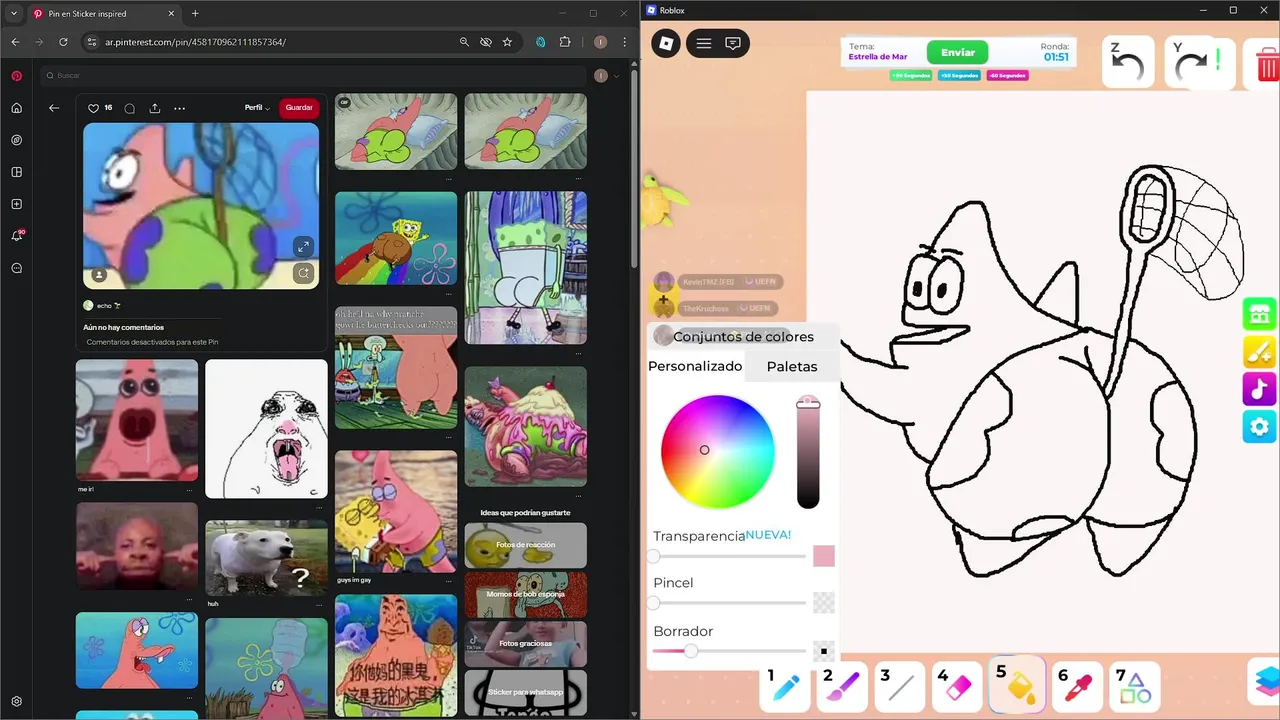
Task: Open the green shop icon in Roblox
Action: 1259,314
